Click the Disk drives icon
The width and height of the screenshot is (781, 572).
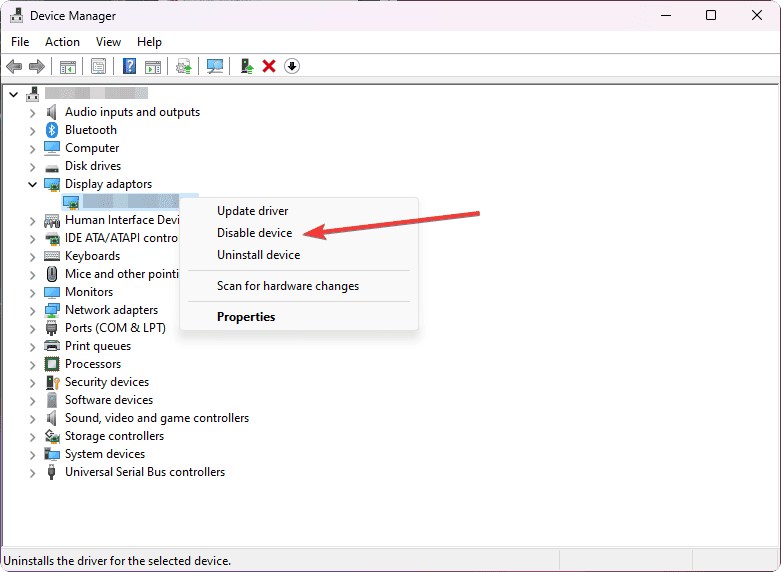[x=52, y=167]
